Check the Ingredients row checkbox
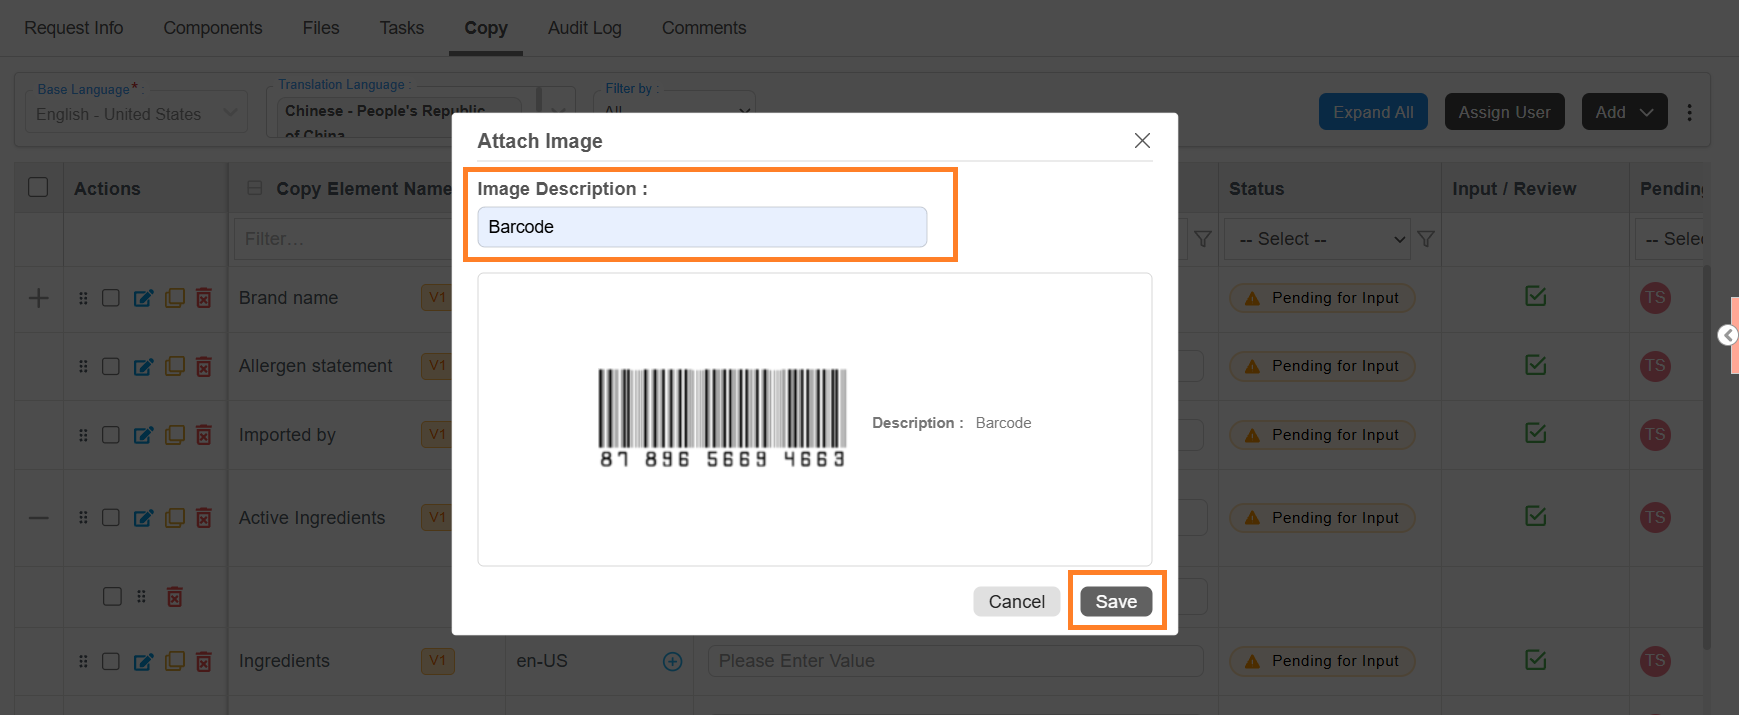 click(111, 661)
